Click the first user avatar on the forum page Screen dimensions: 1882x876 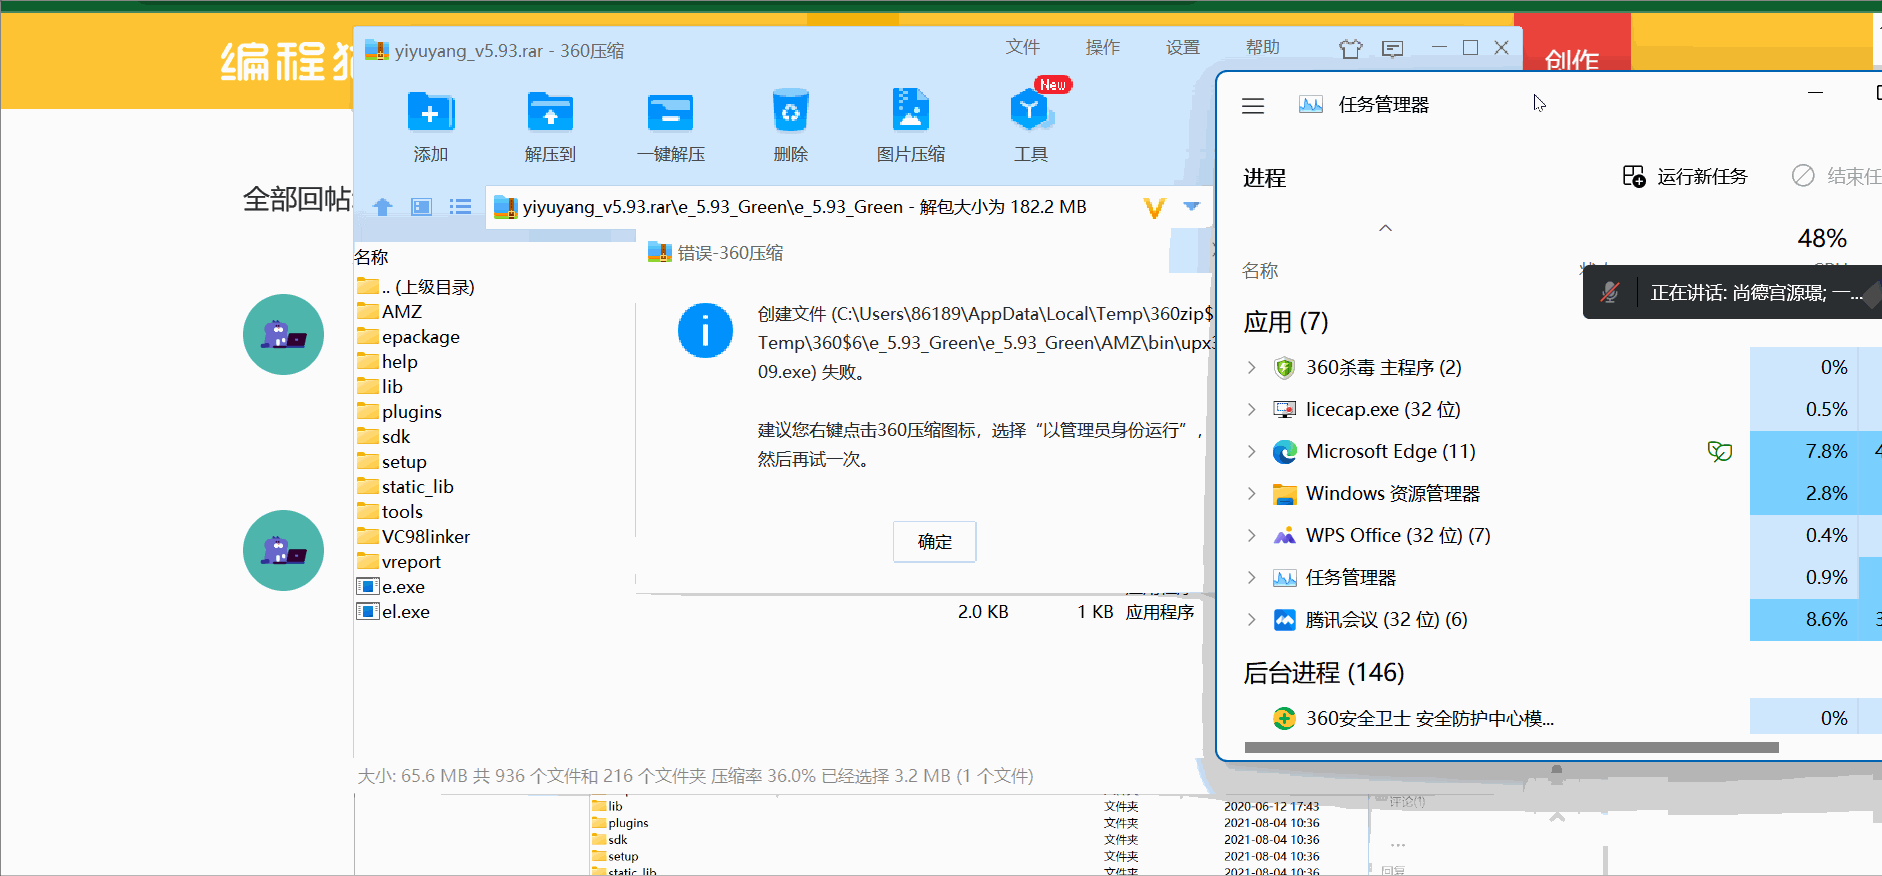(x=283, y=334)
